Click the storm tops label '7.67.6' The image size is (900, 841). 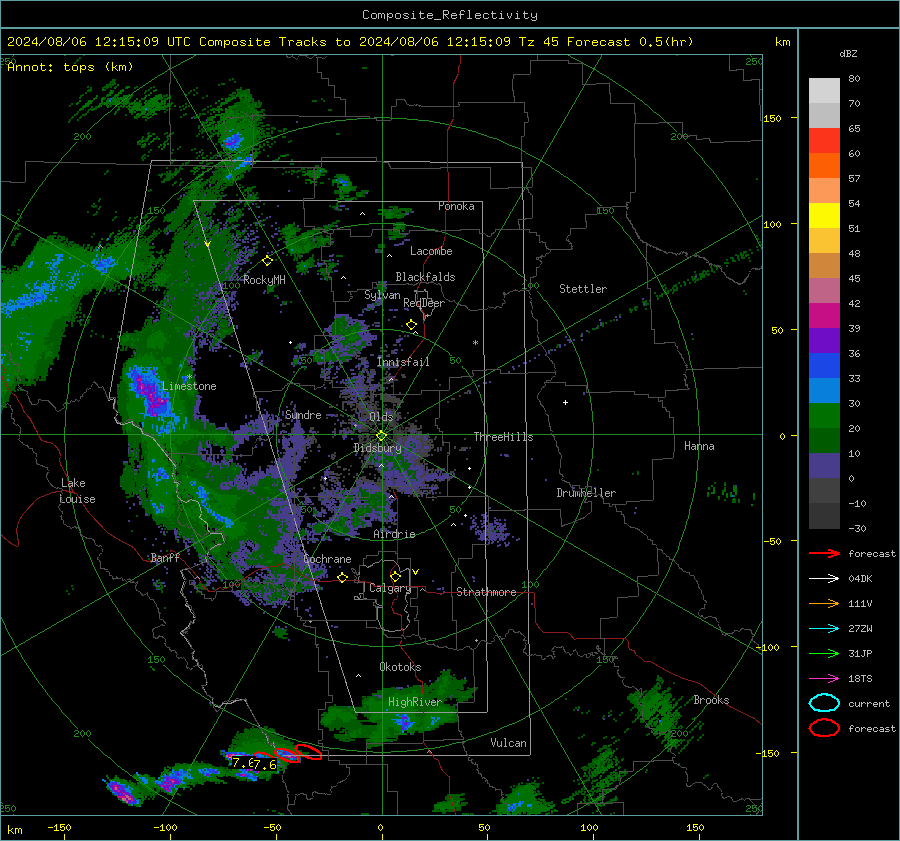[254, 764]
